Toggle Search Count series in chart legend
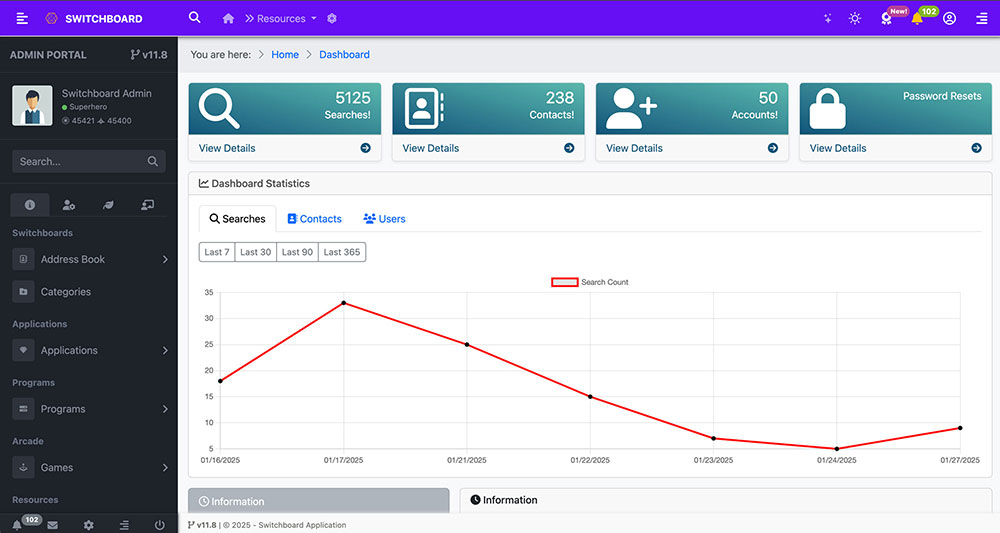Viewport: 1000px width, 533px height. coord(590,282)
